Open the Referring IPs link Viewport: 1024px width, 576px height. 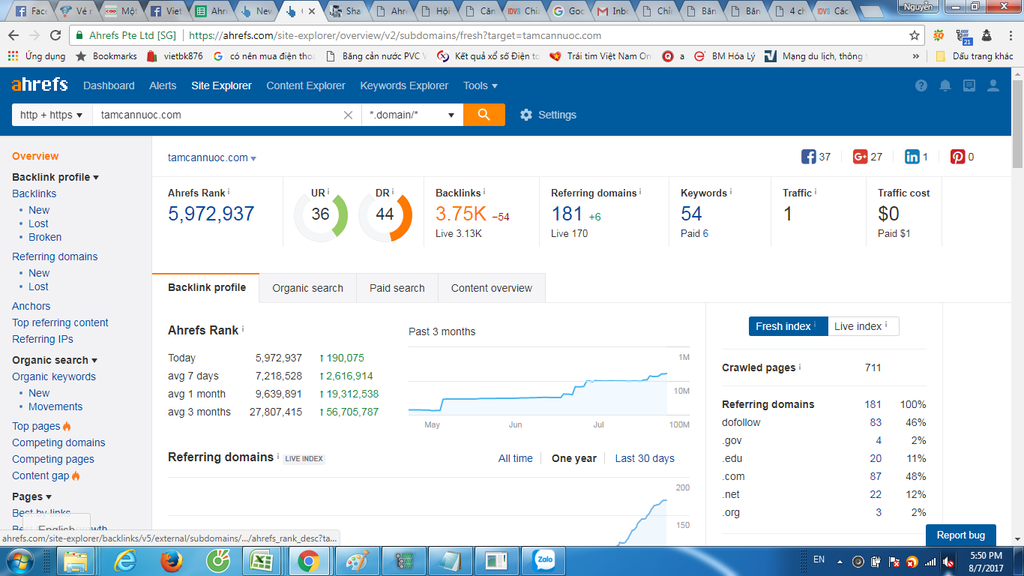tap(42, 339)
